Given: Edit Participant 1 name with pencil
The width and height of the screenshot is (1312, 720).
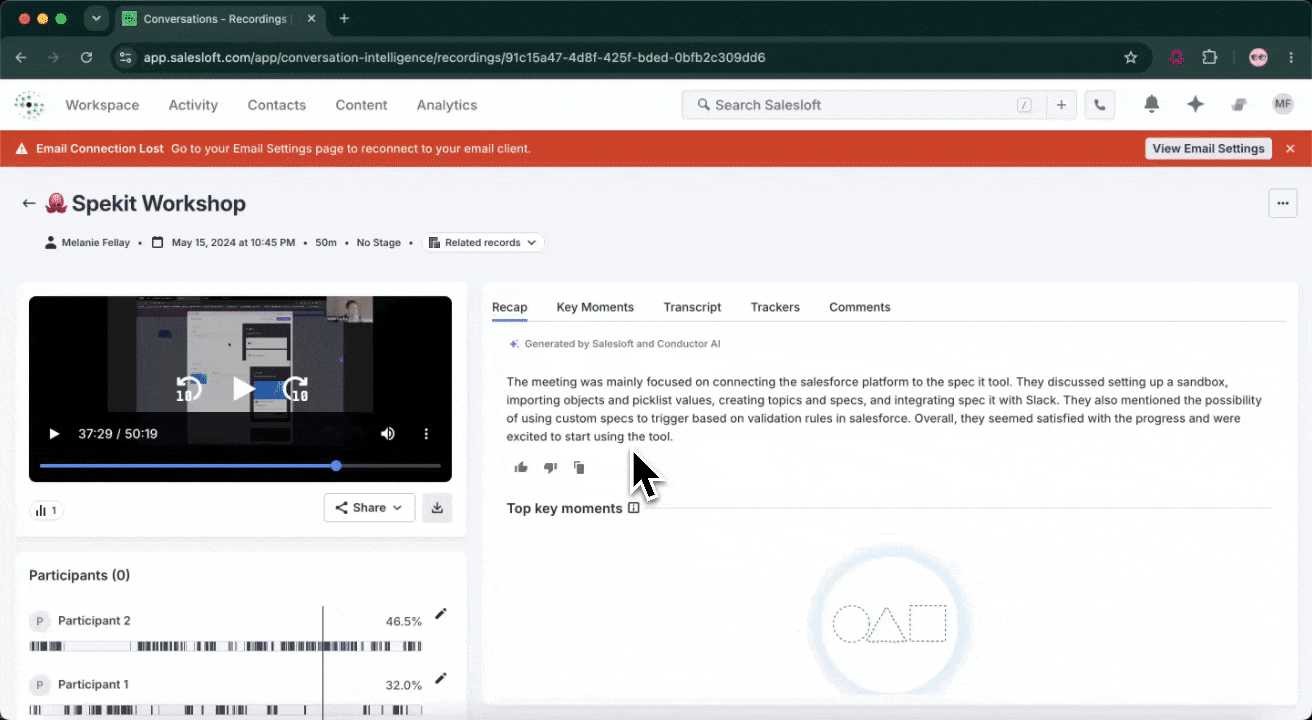Looking at the screenshot, I should [x=440, y=678].
